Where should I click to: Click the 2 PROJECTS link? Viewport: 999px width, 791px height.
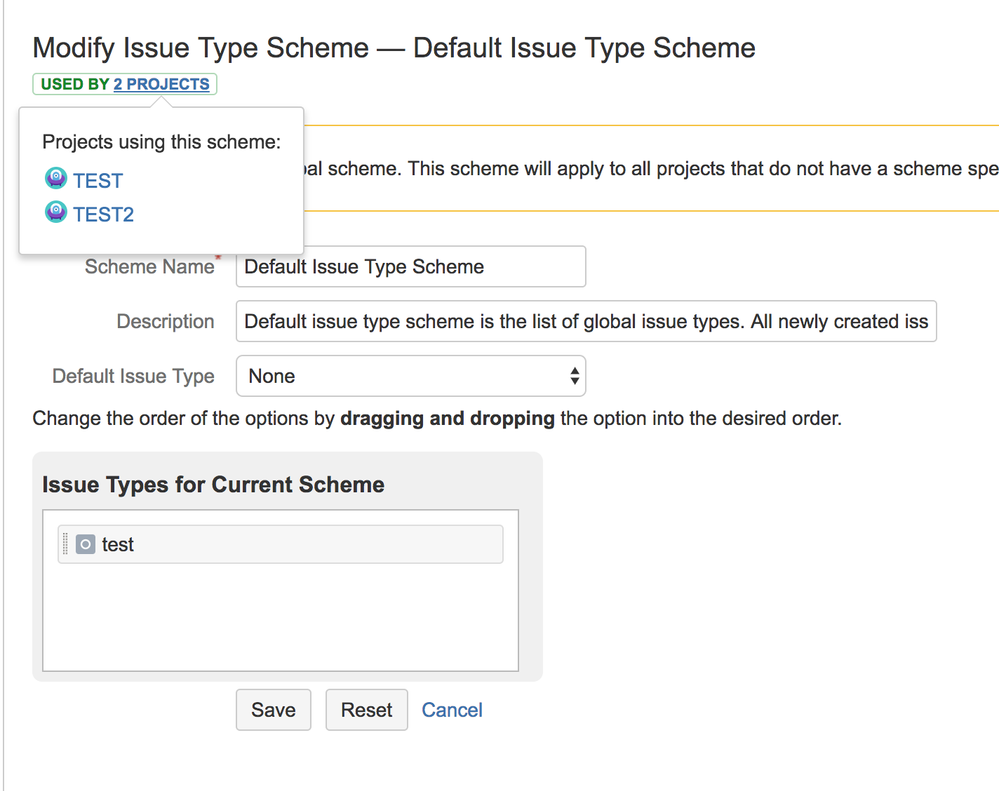click(161, 84)
